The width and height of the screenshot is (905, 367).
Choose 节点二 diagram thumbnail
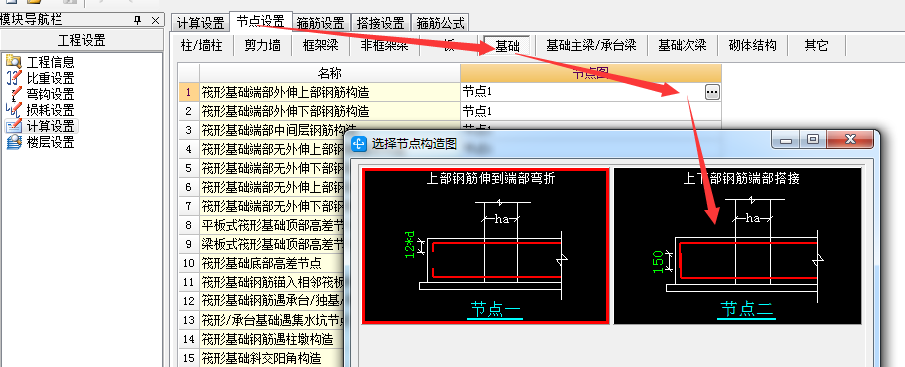point(738,246)
